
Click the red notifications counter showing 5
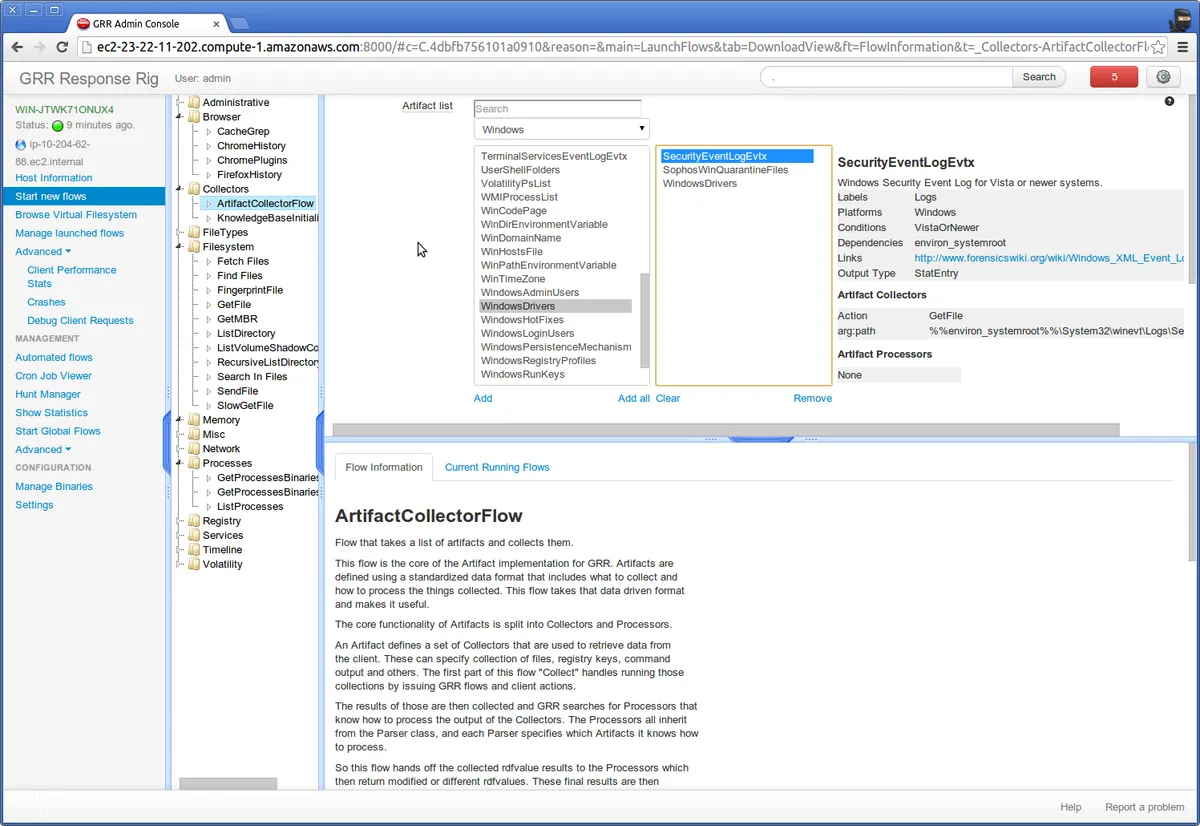(1113, 76)
